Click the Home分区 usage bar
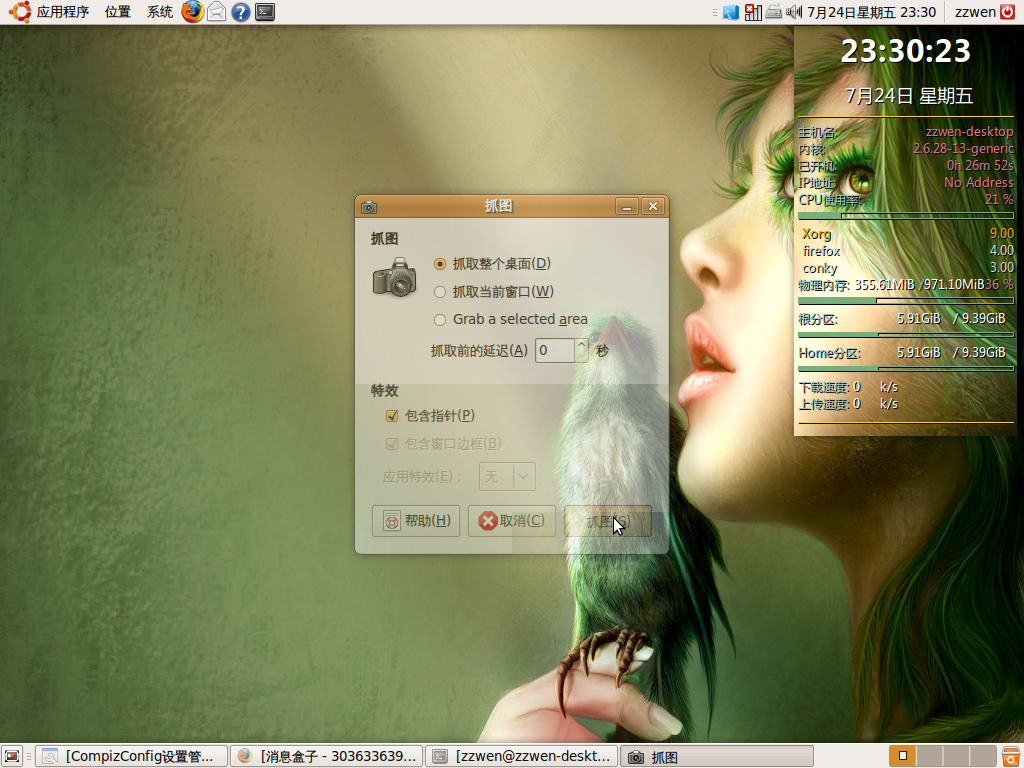This screenshot has height=768, width=1024. coord(906,369)
